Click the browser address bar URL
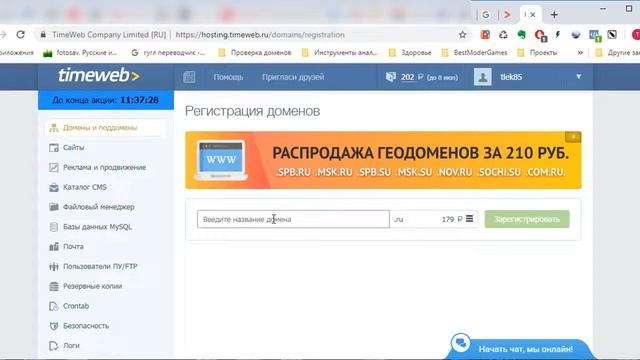640x360 pixels. (x=260, y=35)
